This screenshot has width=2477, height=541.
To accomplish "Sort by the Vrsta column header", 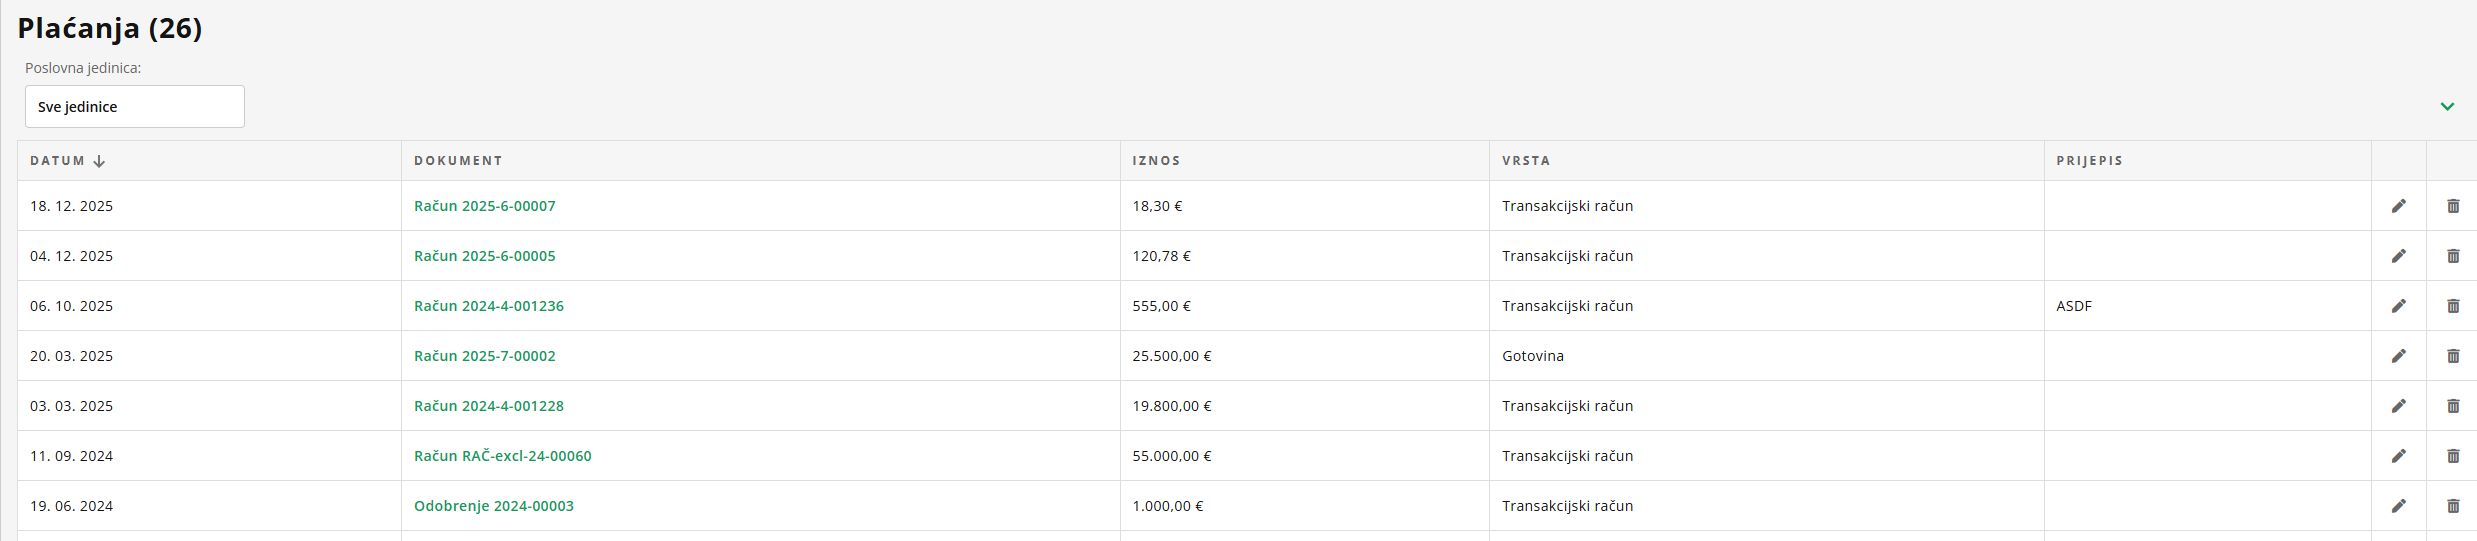I will pyautogui.click(x=1526, y=161).
